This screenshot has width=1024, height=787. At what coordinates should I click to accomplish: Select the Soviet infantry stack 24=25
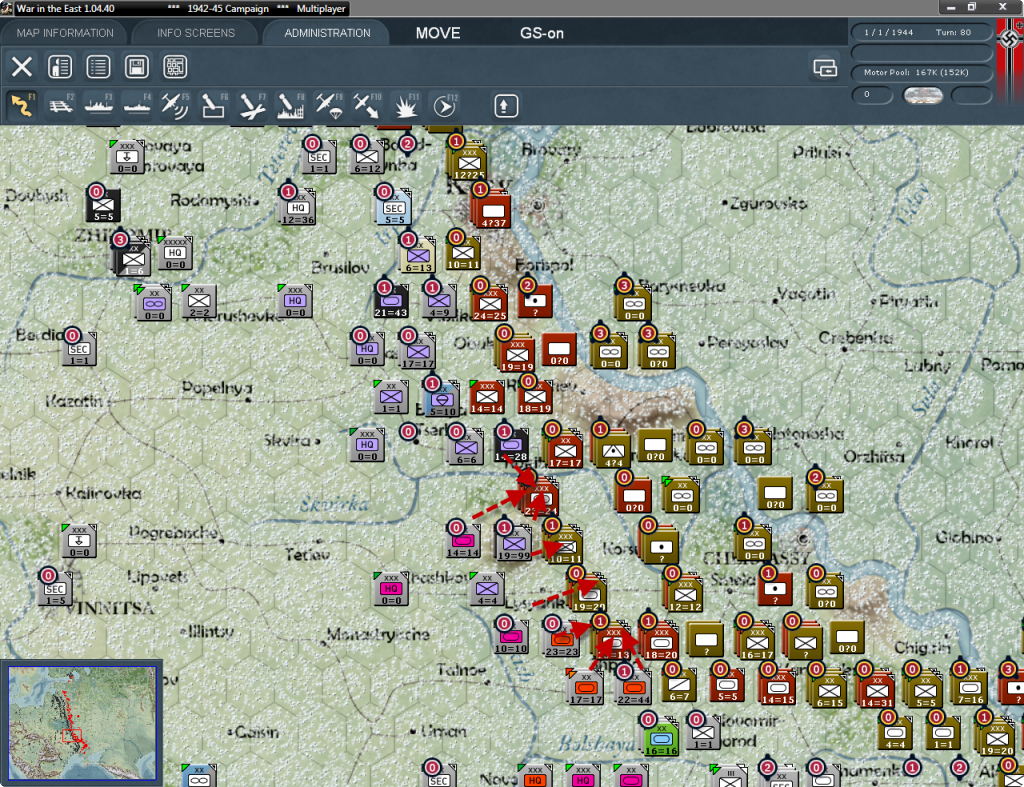click(x=490, y=304)
